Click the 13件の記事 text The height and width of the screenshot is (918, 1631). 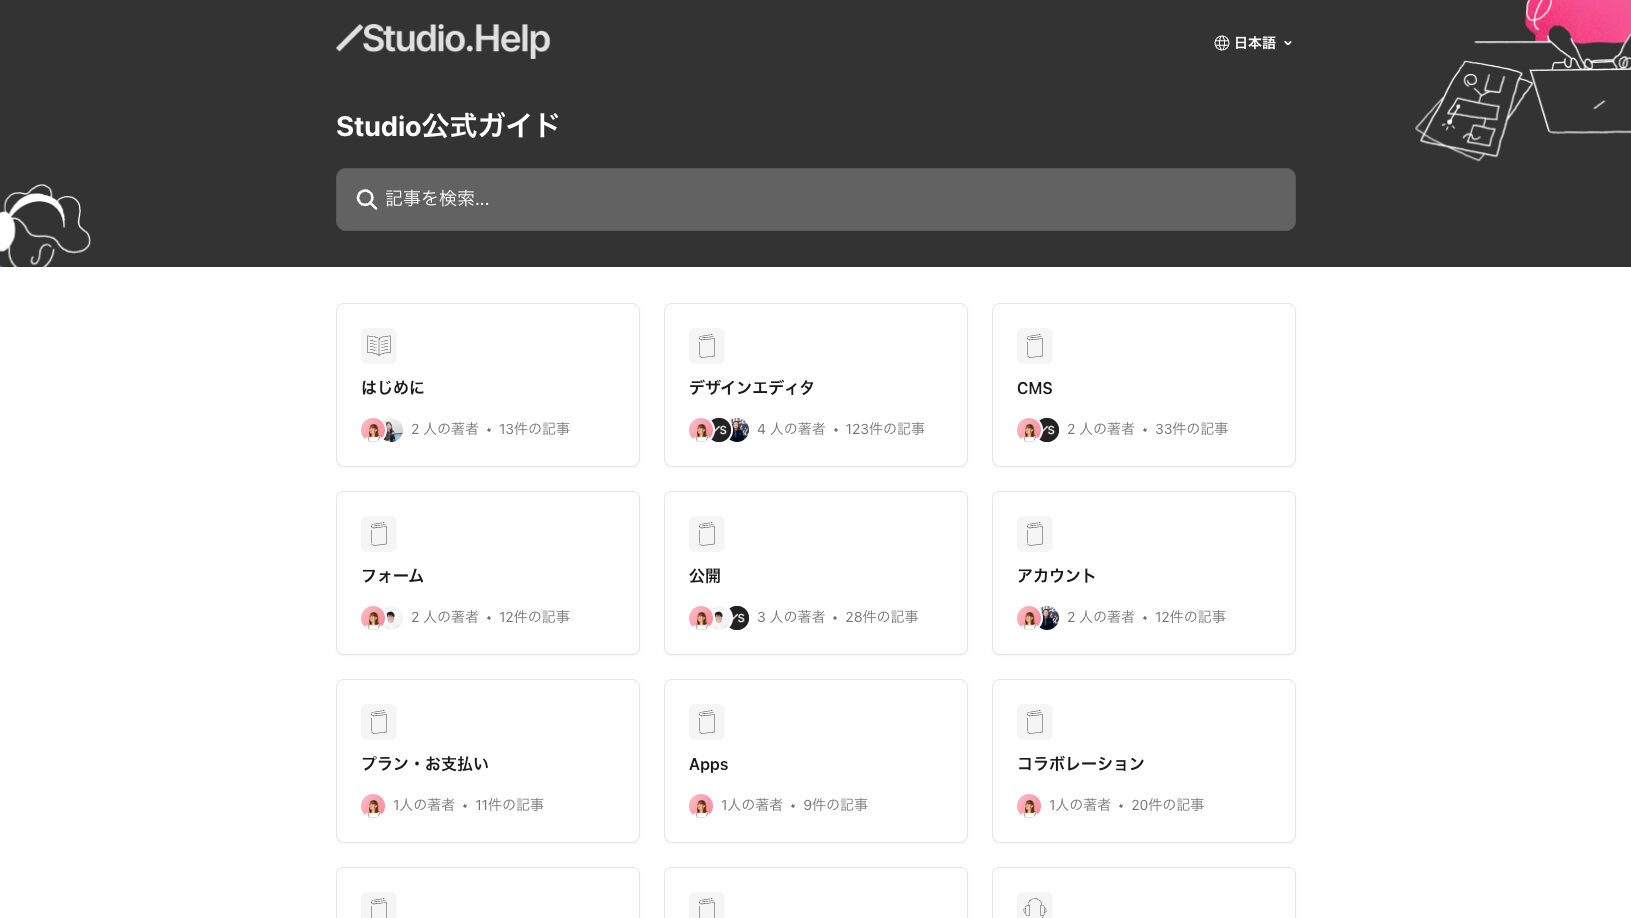point(534,429)
